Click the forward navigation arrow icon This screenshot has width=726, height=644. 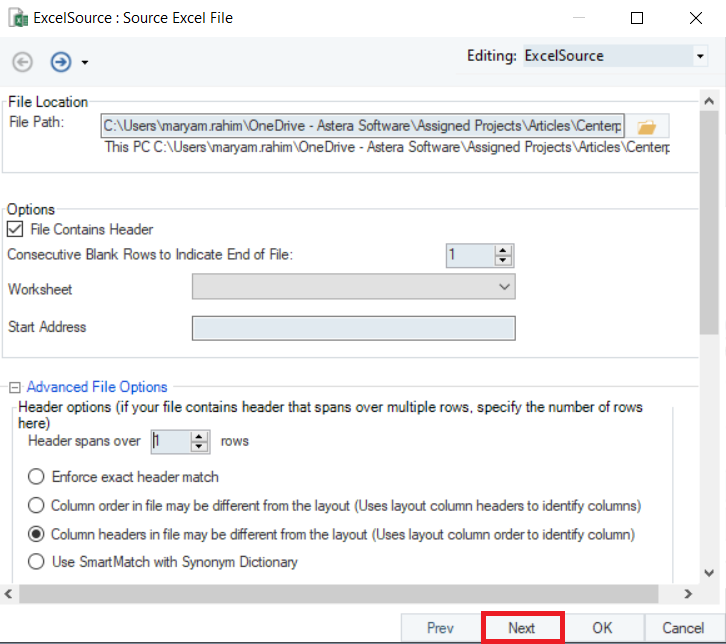pyautogui.click(x=60, y=62)
